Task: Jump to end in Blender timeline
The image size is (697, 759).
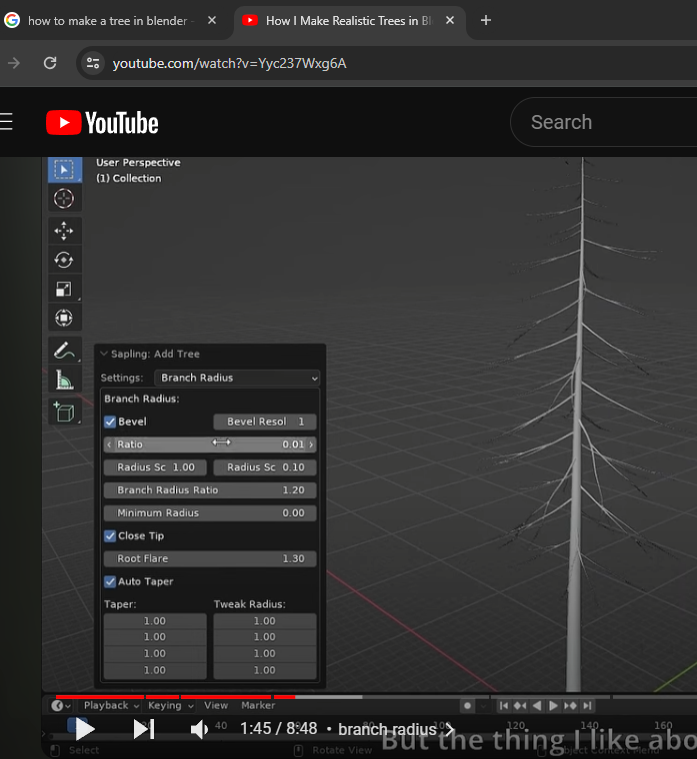Action: pos(587,706)
